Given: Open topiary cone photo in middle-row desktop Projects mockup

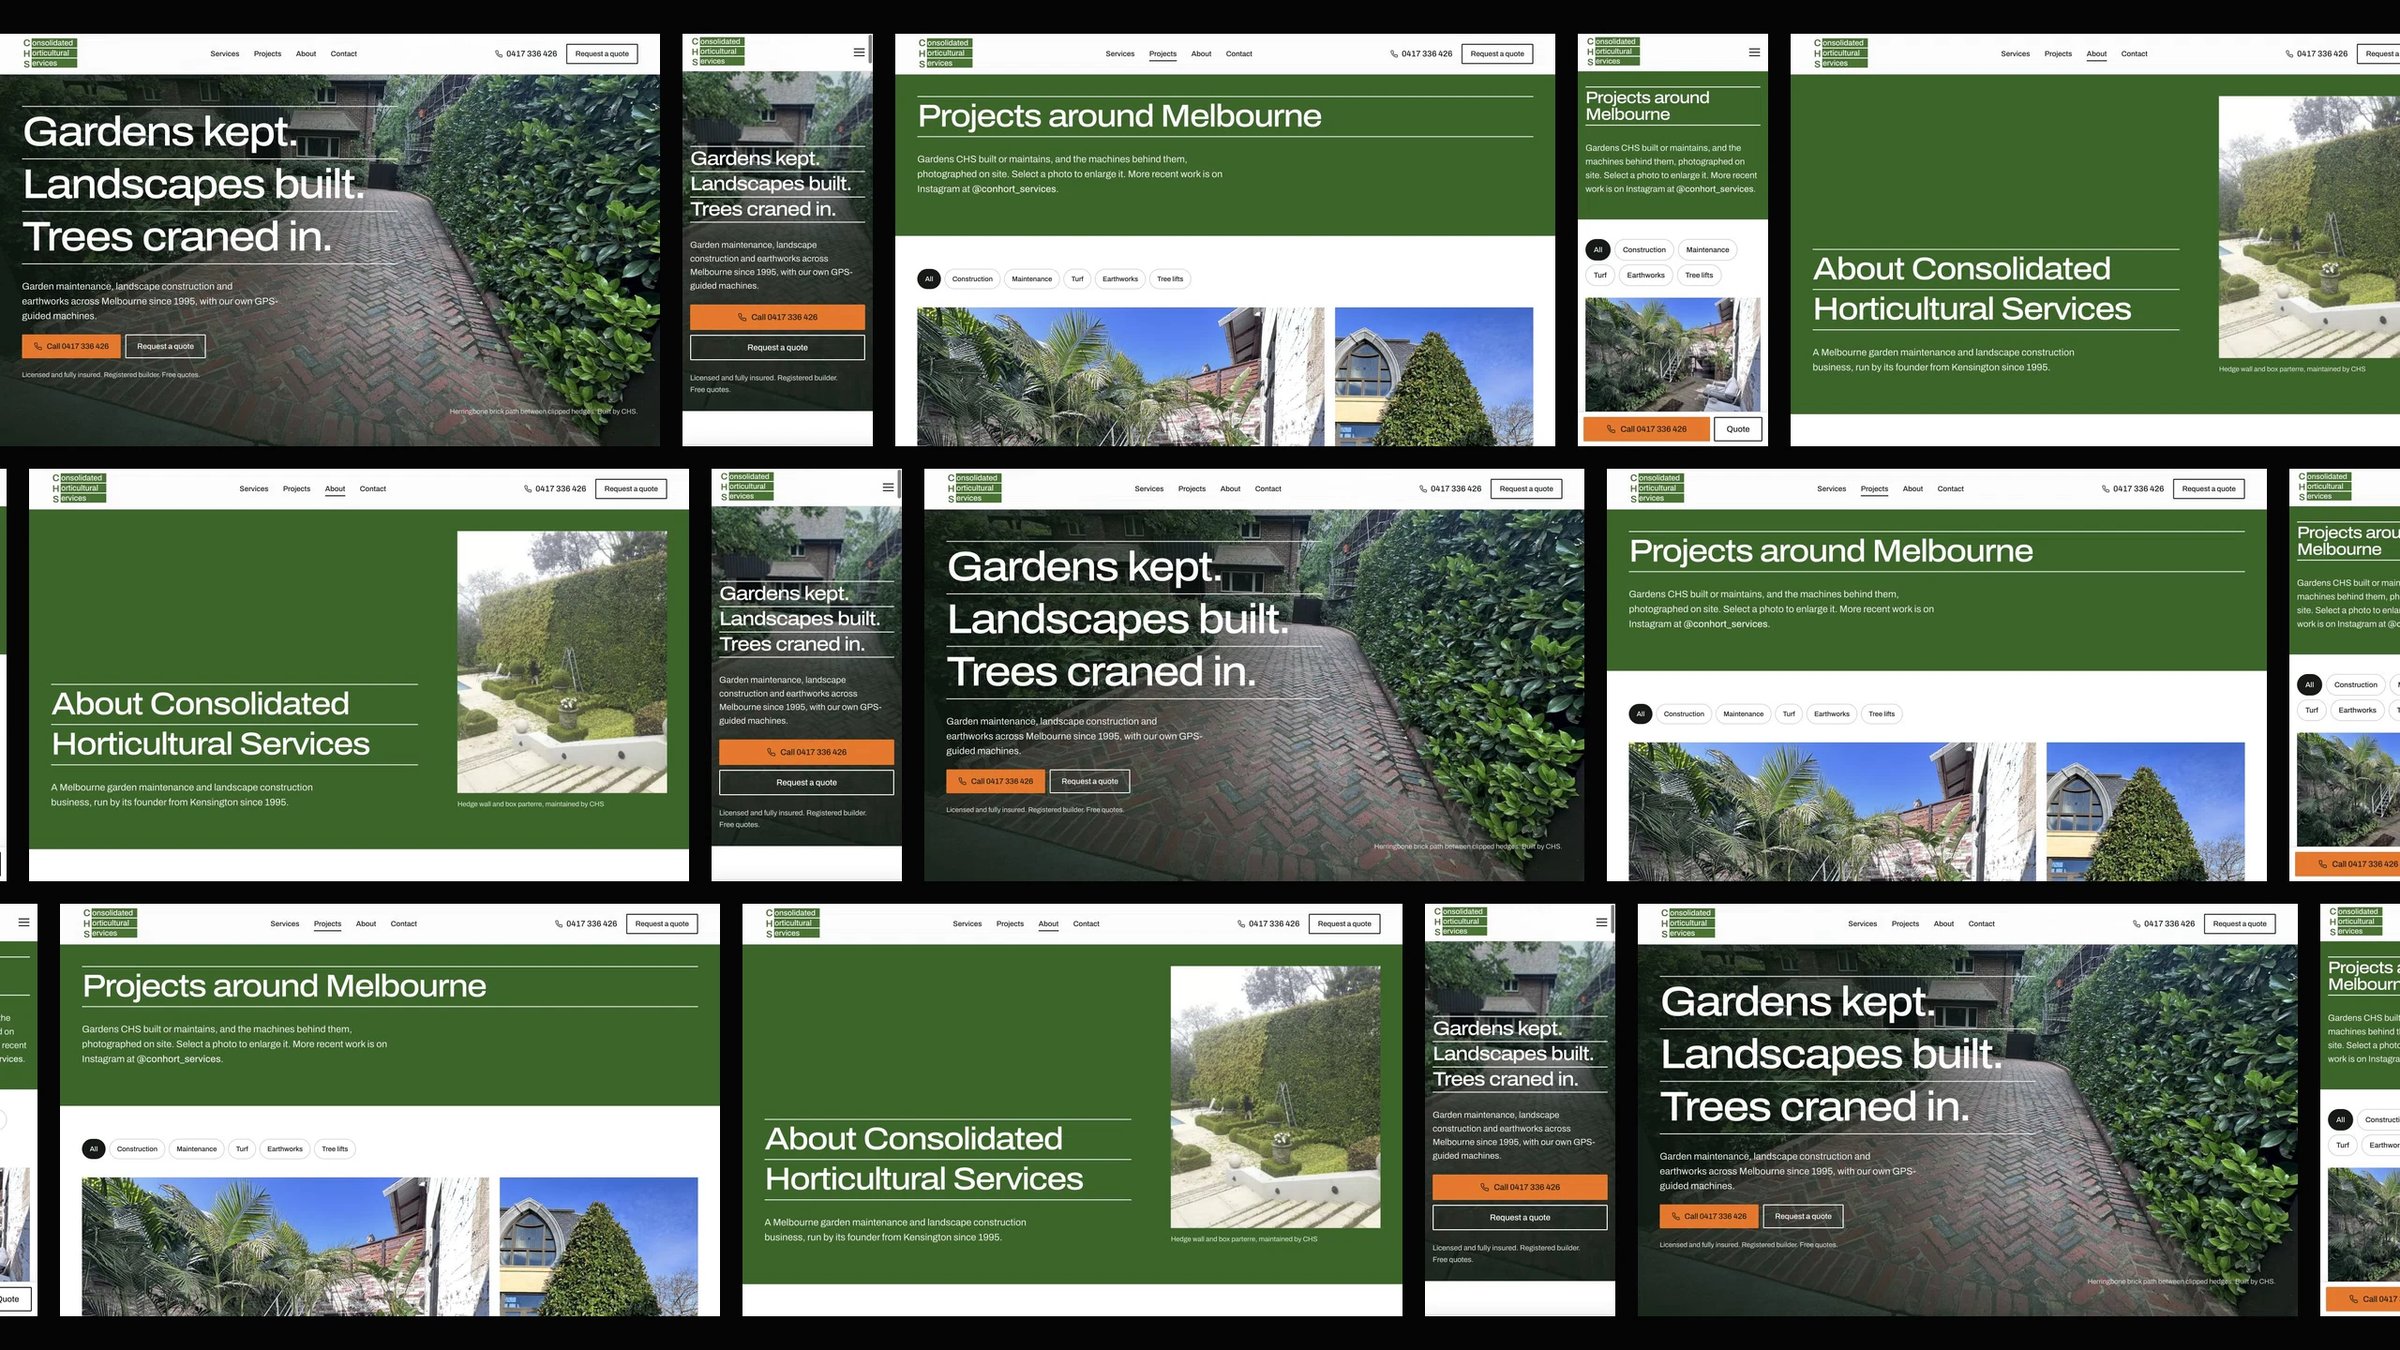Looking at the screenshot, I should coord(2145,811).
